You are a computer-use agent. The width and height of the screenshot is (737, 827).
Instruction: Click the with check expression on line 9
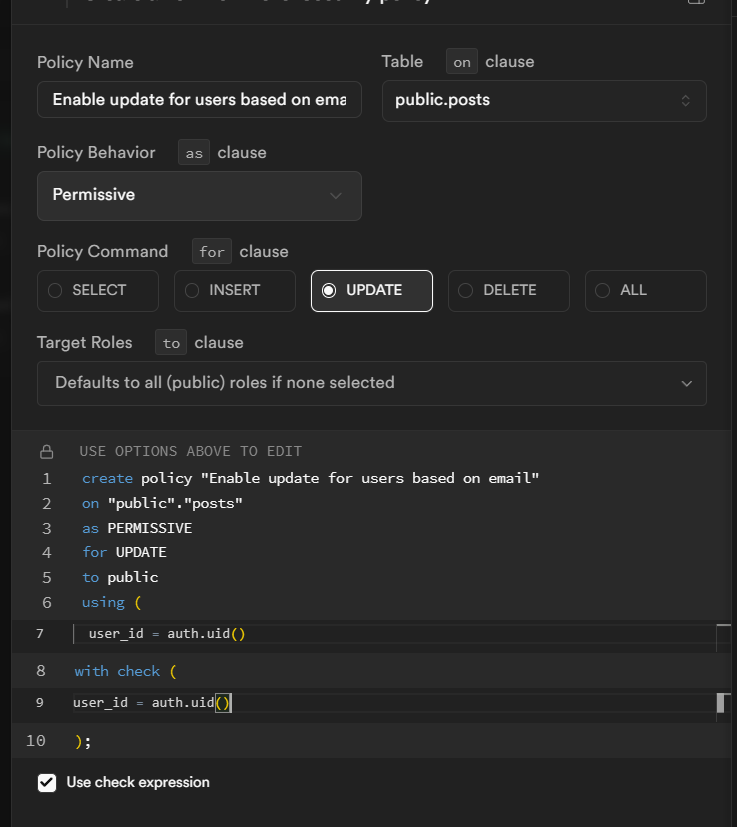click(x=152, y=703)
